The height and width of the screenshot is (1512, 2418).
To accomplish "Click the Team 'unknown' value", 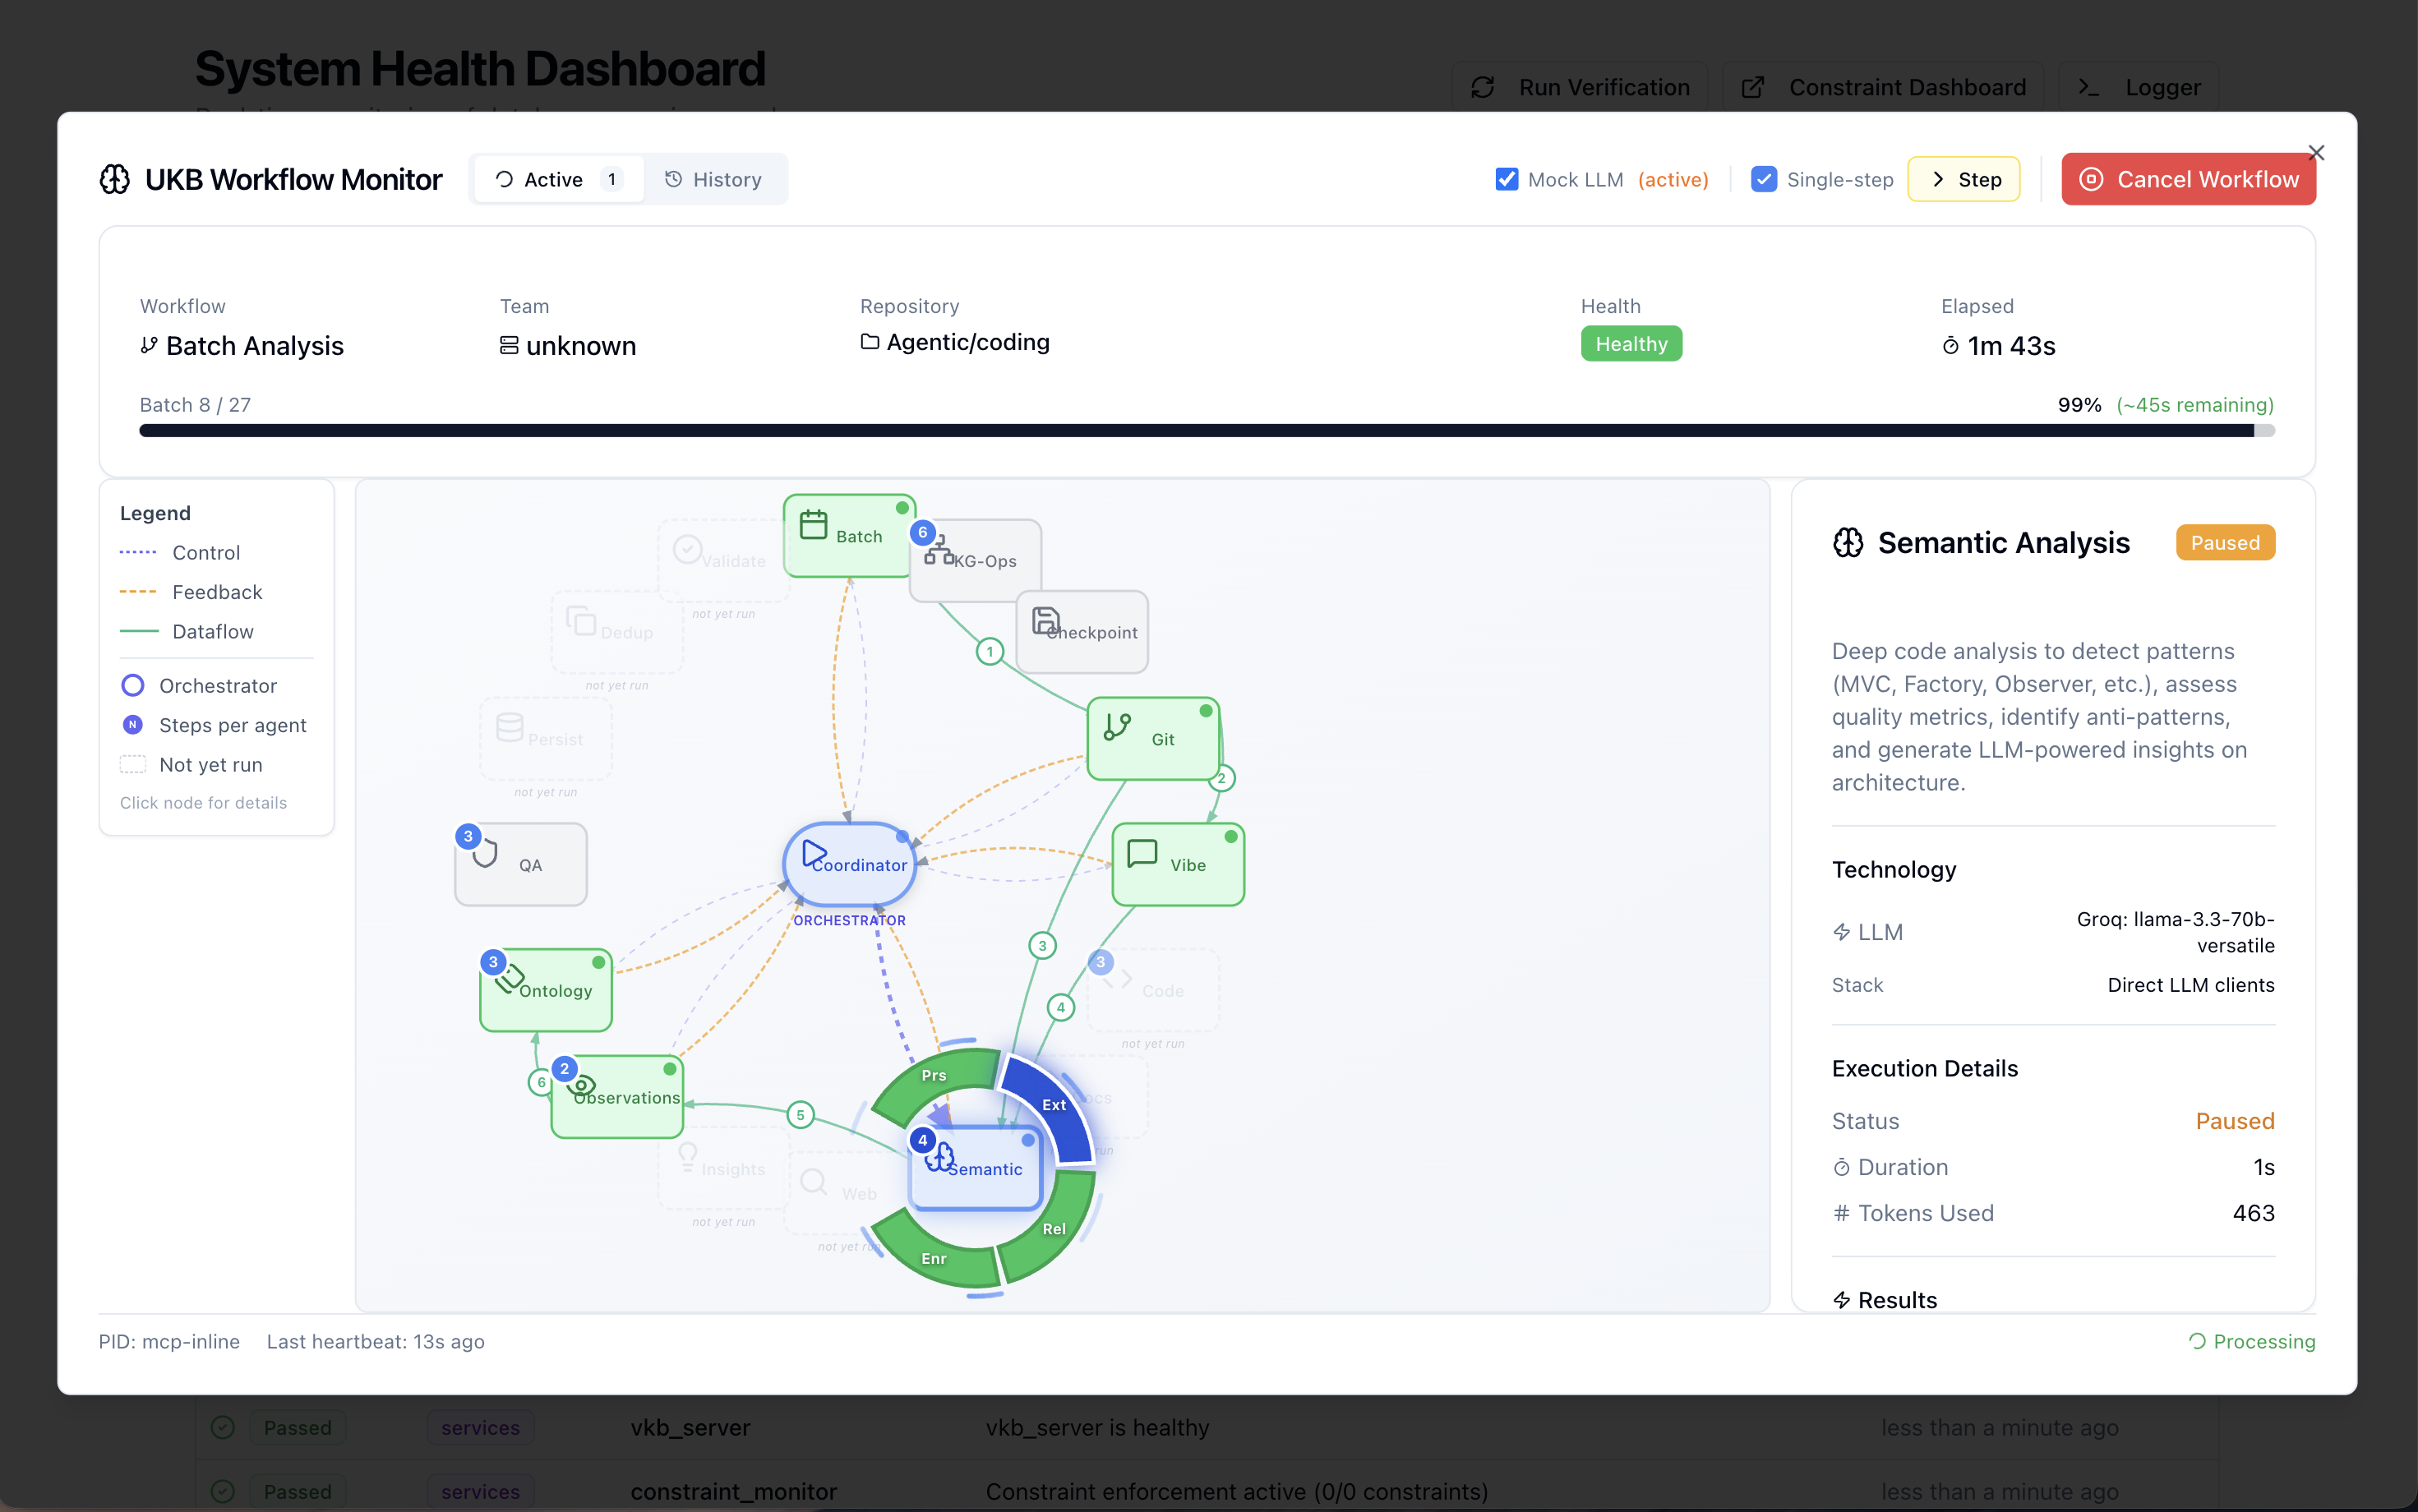I will [x=581, y=346].
